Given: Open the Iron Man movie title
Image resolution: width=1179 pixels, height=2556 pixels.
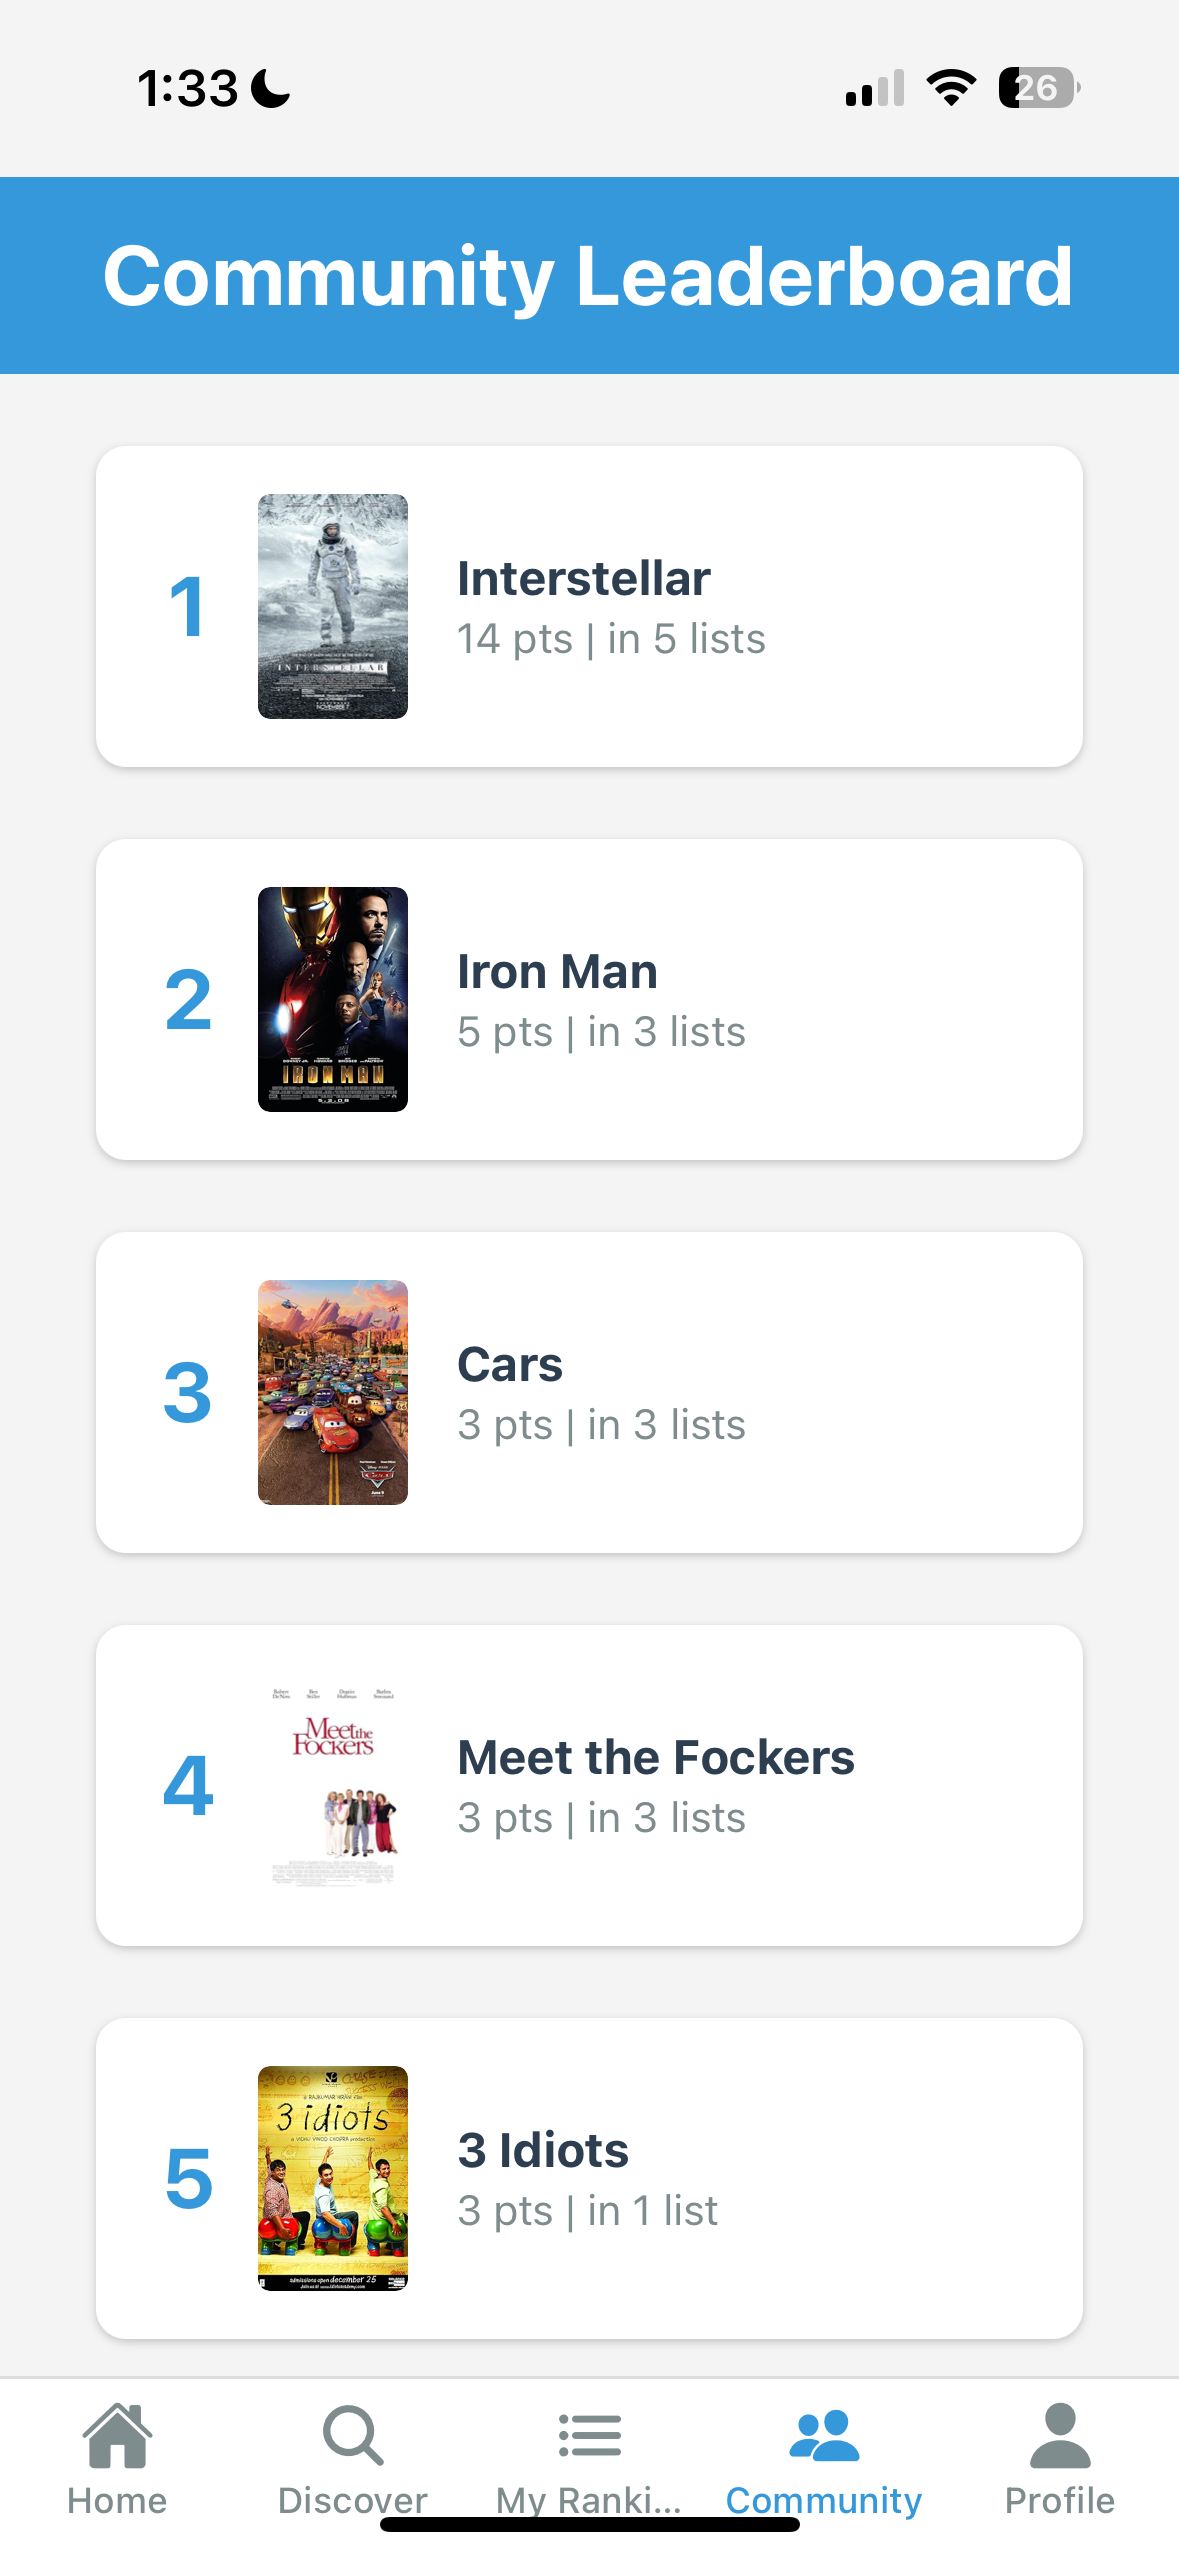Looking at the screenshot, I should click(557, 972).
